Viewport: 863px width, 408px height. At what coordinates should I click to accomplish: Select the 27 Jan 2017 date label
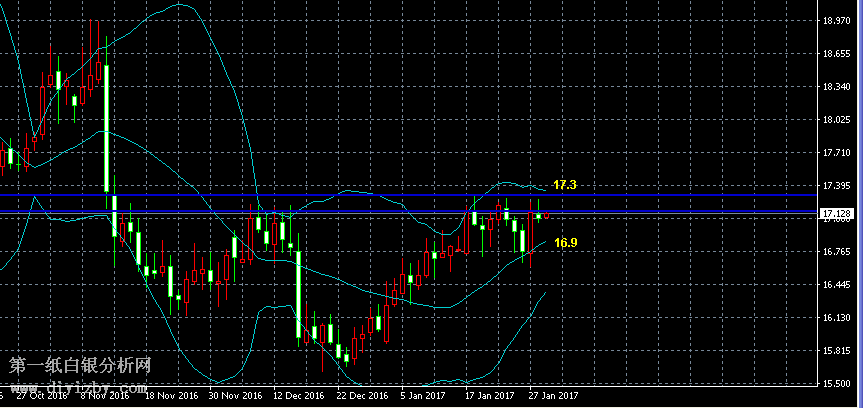coord(553,396)
